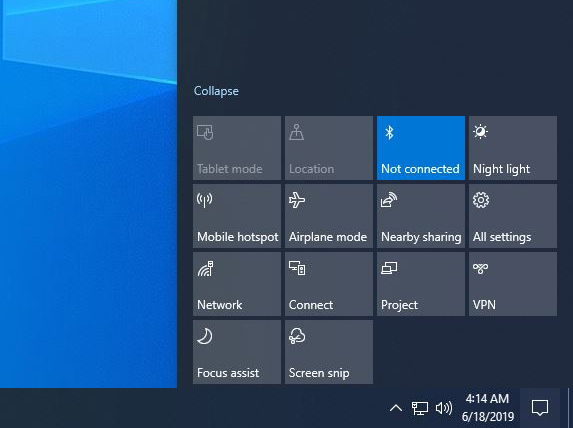This screenshot has width=573, height=428.
Task: Click the network status tray icon
Action: pyautogui.click(x=420, y=408)
